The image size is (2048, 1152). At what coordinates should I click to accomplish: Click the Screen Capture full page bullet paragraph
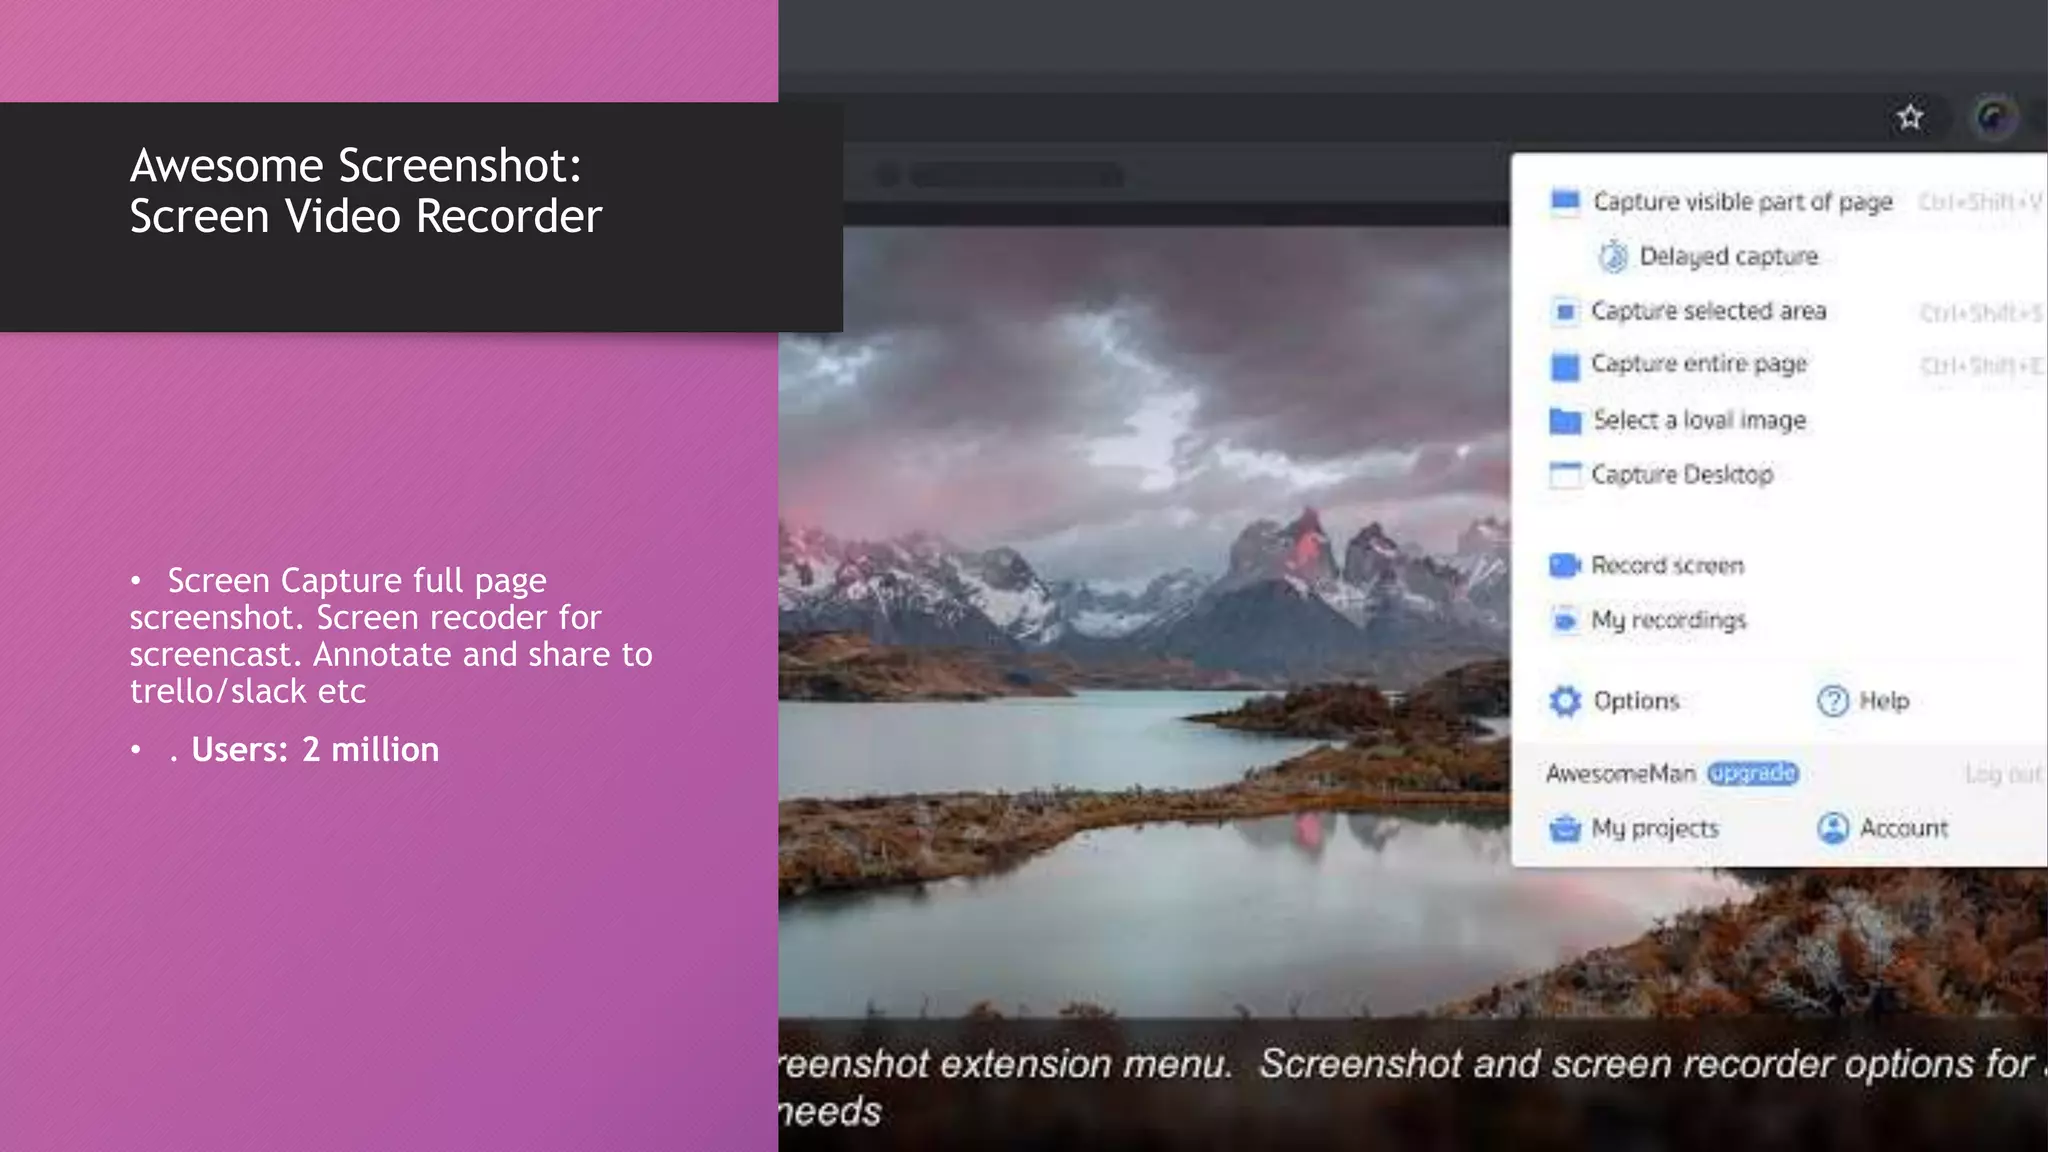coord(391,635)
